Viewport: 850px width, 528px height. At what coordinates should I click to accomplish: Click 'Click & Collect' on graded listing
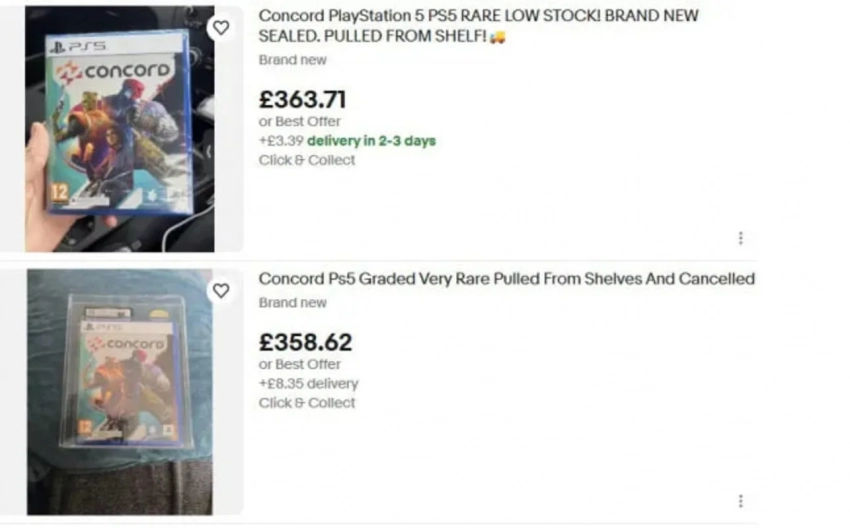tap(306, 403)
